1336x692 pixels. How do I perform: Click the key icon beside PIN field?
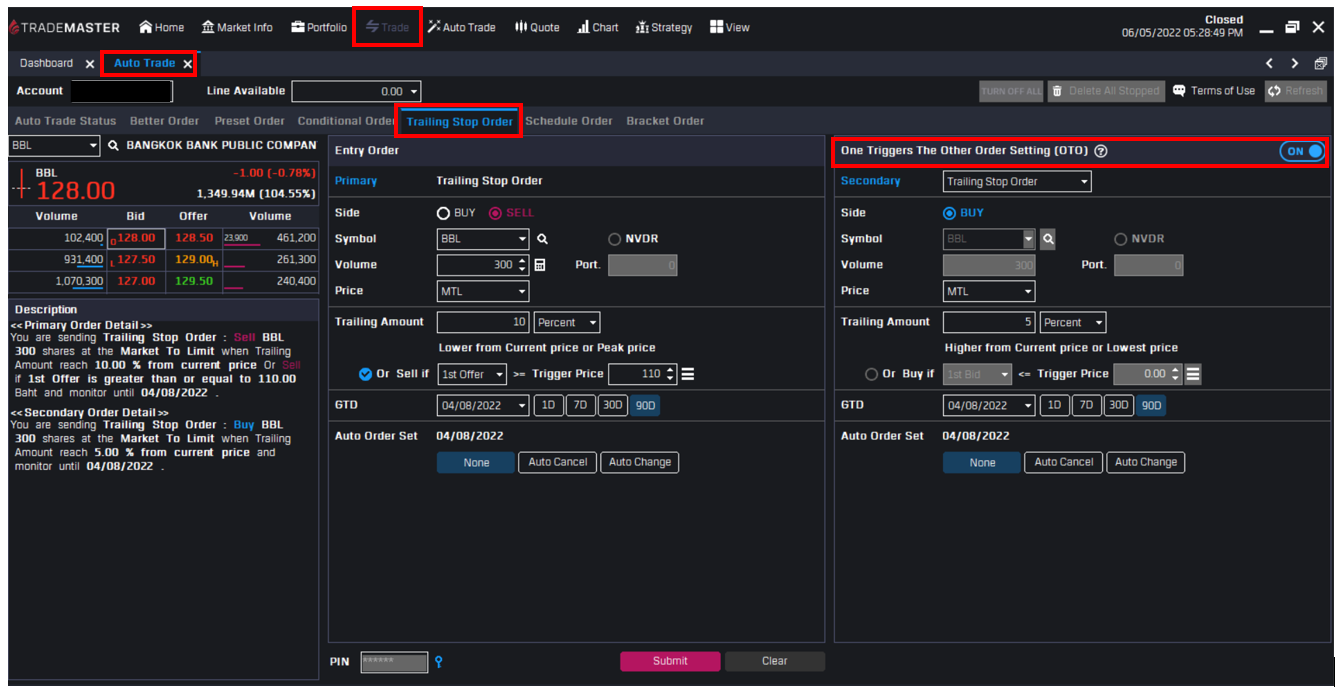tap(439, 661)
